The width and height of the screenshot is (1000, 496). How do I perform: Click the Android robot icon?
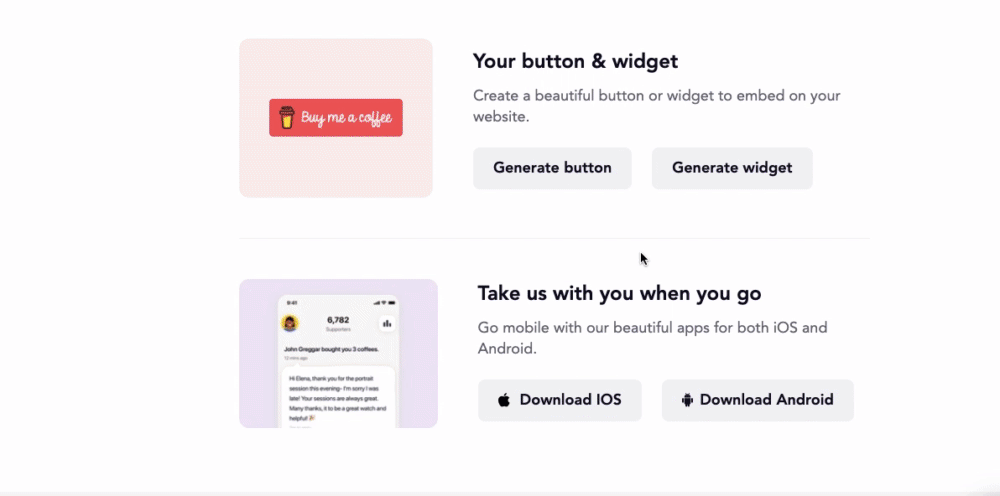click(x=687, y=400)
